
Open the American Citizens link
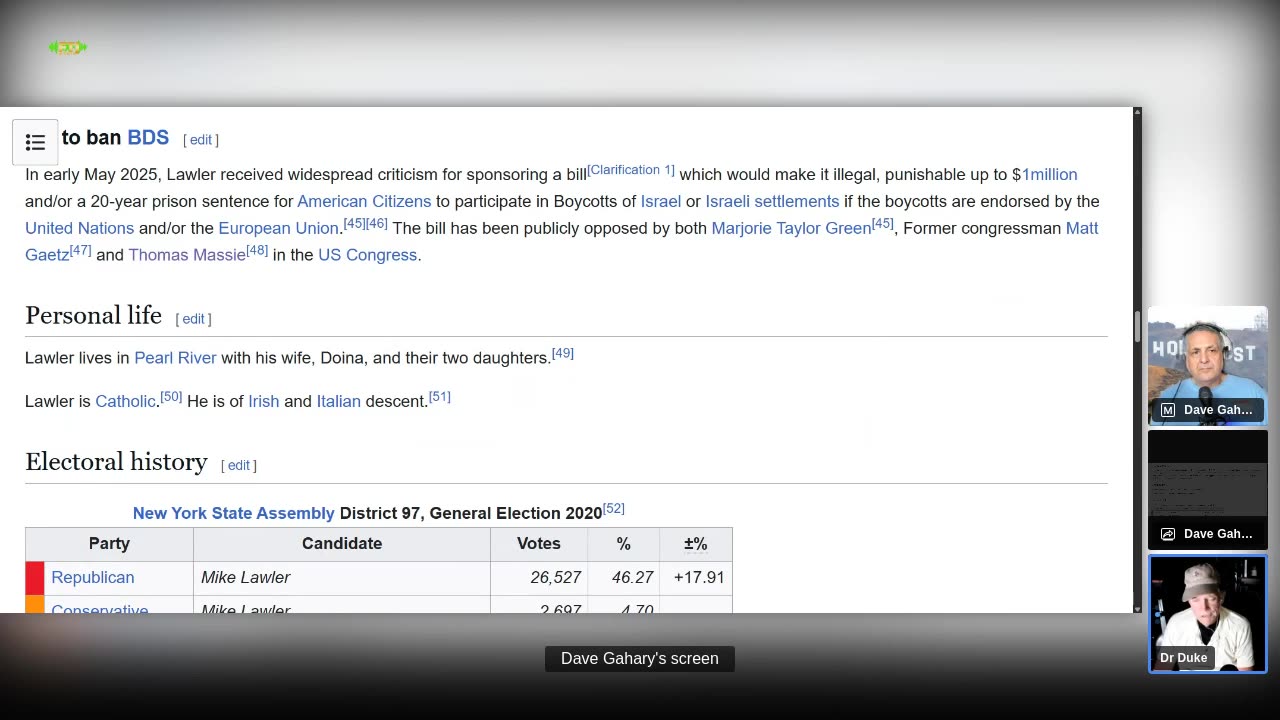(364, 201)
